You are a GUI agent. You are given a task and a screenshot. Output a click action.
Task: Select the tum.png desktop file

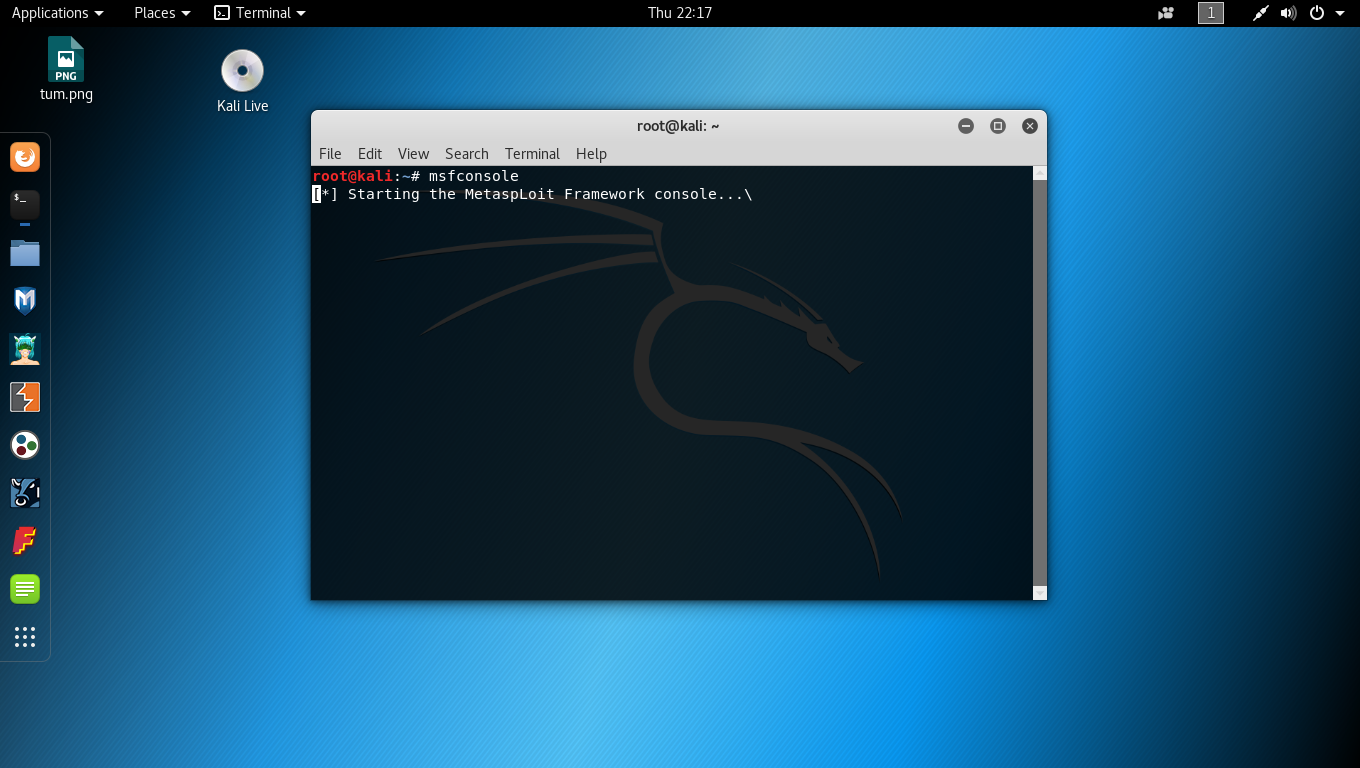click(x=66, y=69)
